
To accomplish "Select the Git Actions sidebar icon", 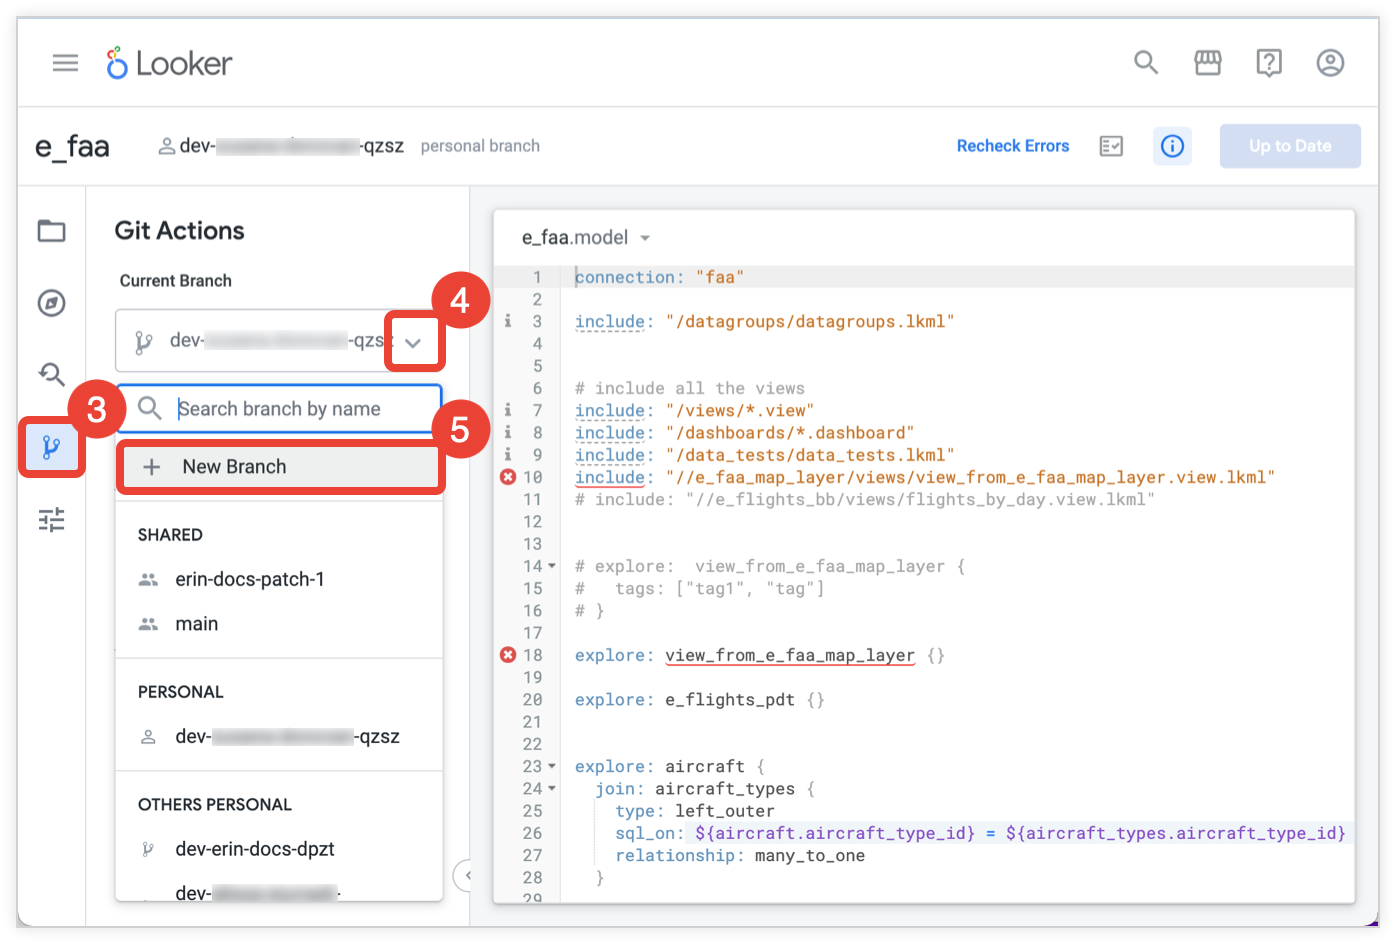I will (51, 447).
